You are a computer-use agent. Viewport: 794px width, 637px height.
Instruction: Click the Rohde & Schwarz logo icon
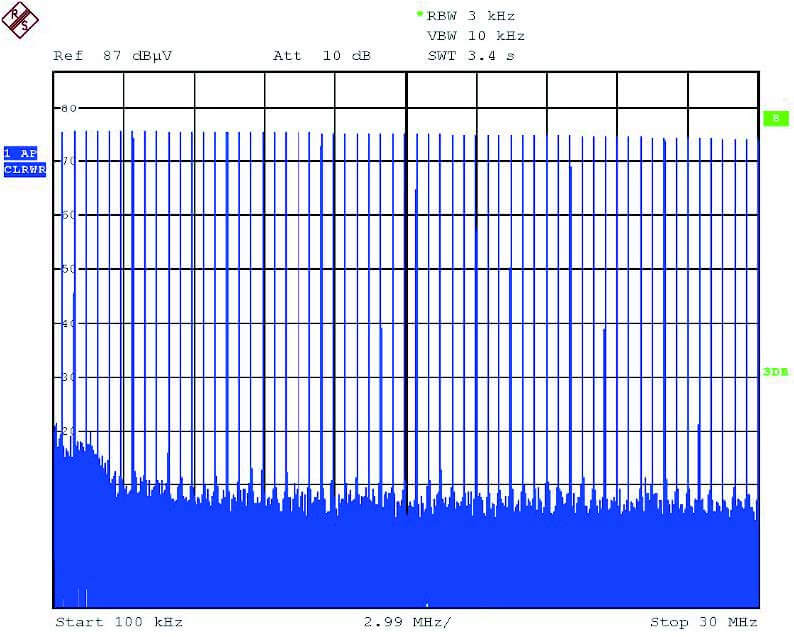(x=20, y=20)
